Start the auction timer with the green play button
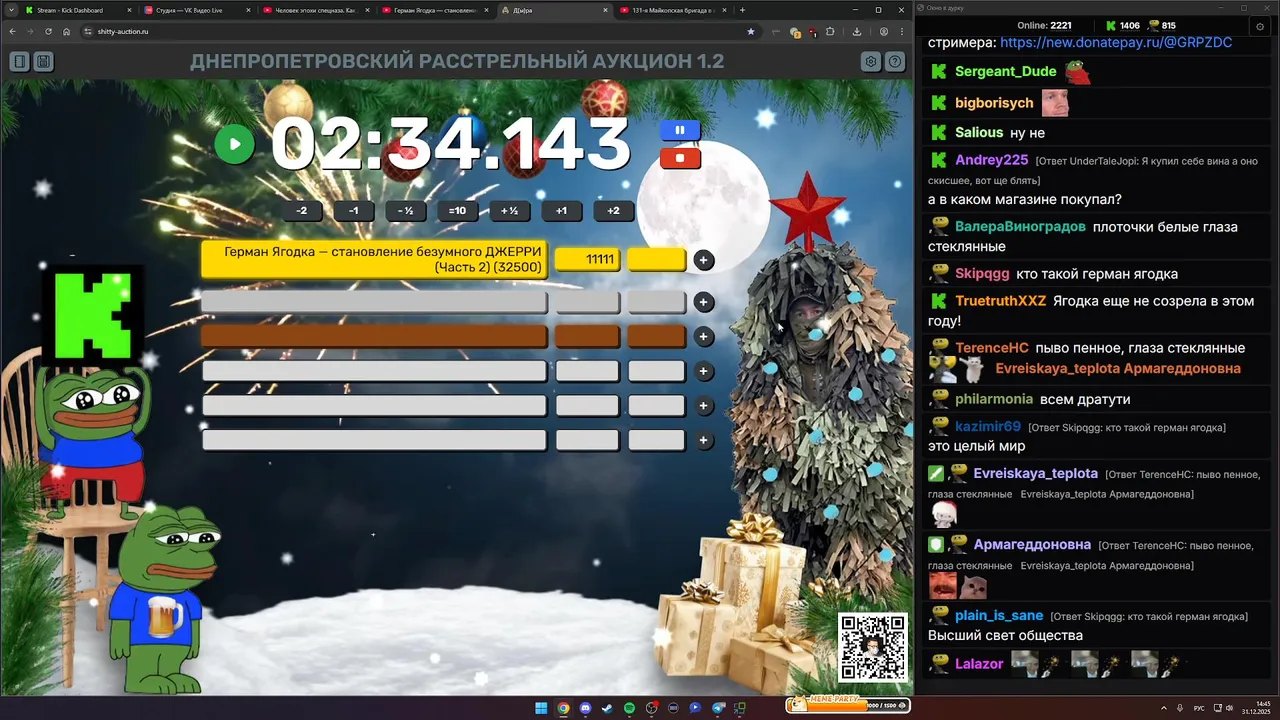Screen dimensions: 1280x720 234,144
